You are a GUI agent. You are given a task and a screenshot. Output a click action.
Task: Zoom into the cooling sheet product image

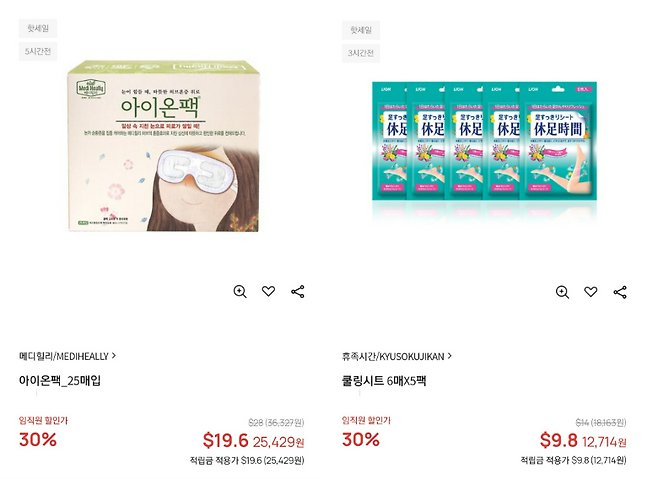[562, 292]
